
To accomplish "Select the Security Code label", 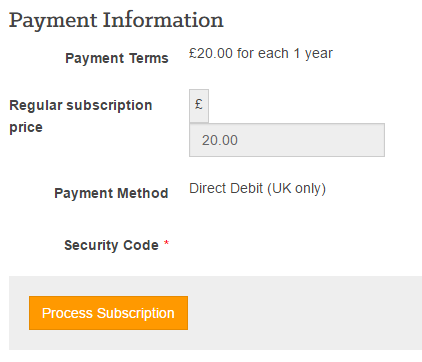I will tap(111, 245).
